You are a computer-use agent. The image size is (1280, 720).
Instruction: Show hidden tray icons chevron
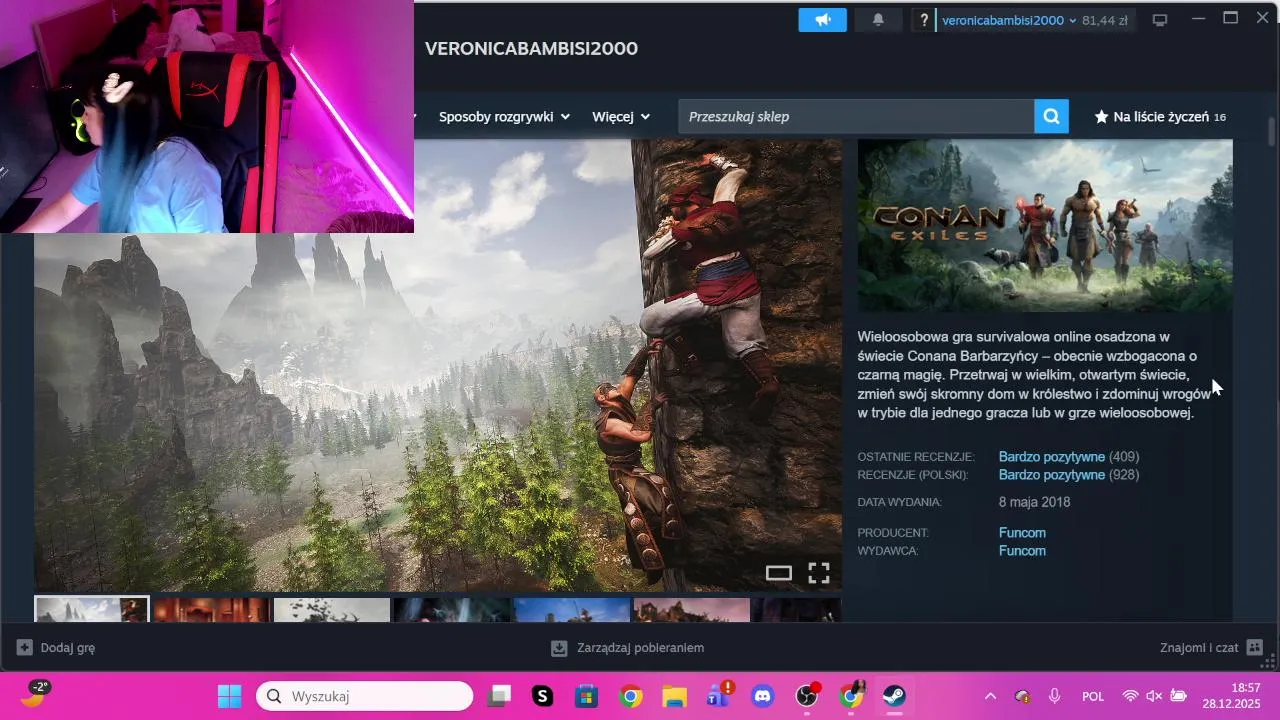pyautogui.click(x=990, y=696)
